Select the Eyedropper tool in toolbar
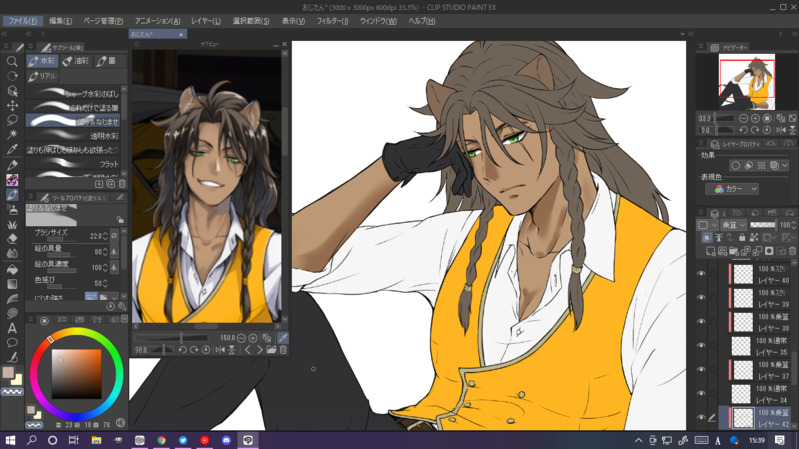This screenshot has width=799, height=449. [12, 149]
